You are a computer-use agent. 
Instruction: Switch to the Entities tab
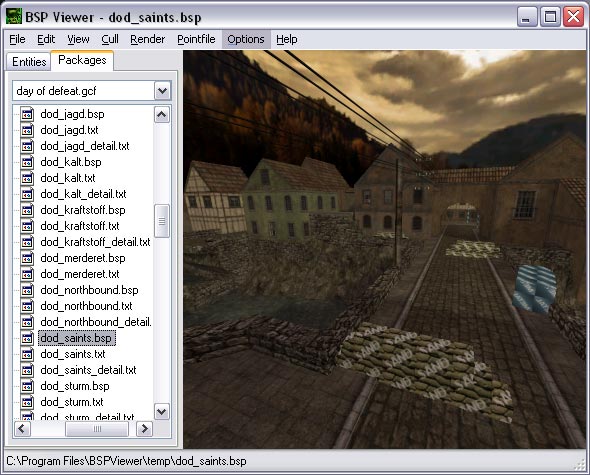[29, 61]
